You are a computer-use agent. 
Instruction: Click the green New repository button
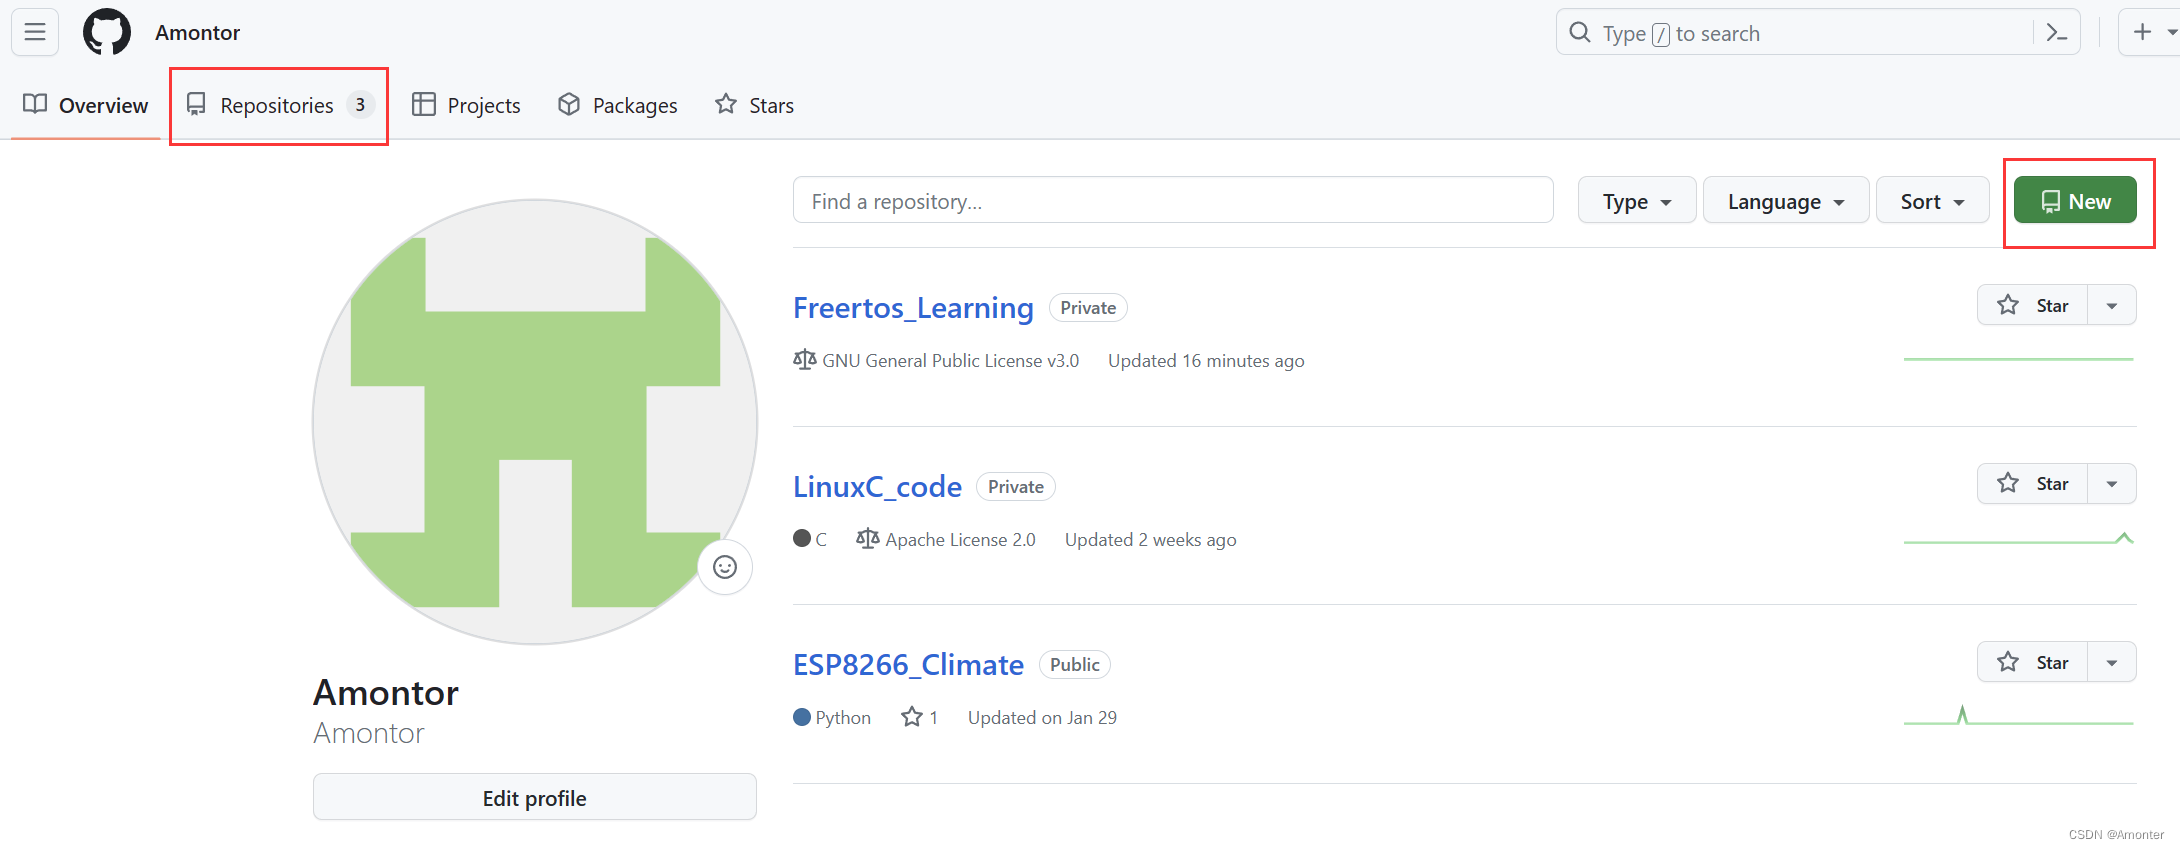pos(2075,200)
